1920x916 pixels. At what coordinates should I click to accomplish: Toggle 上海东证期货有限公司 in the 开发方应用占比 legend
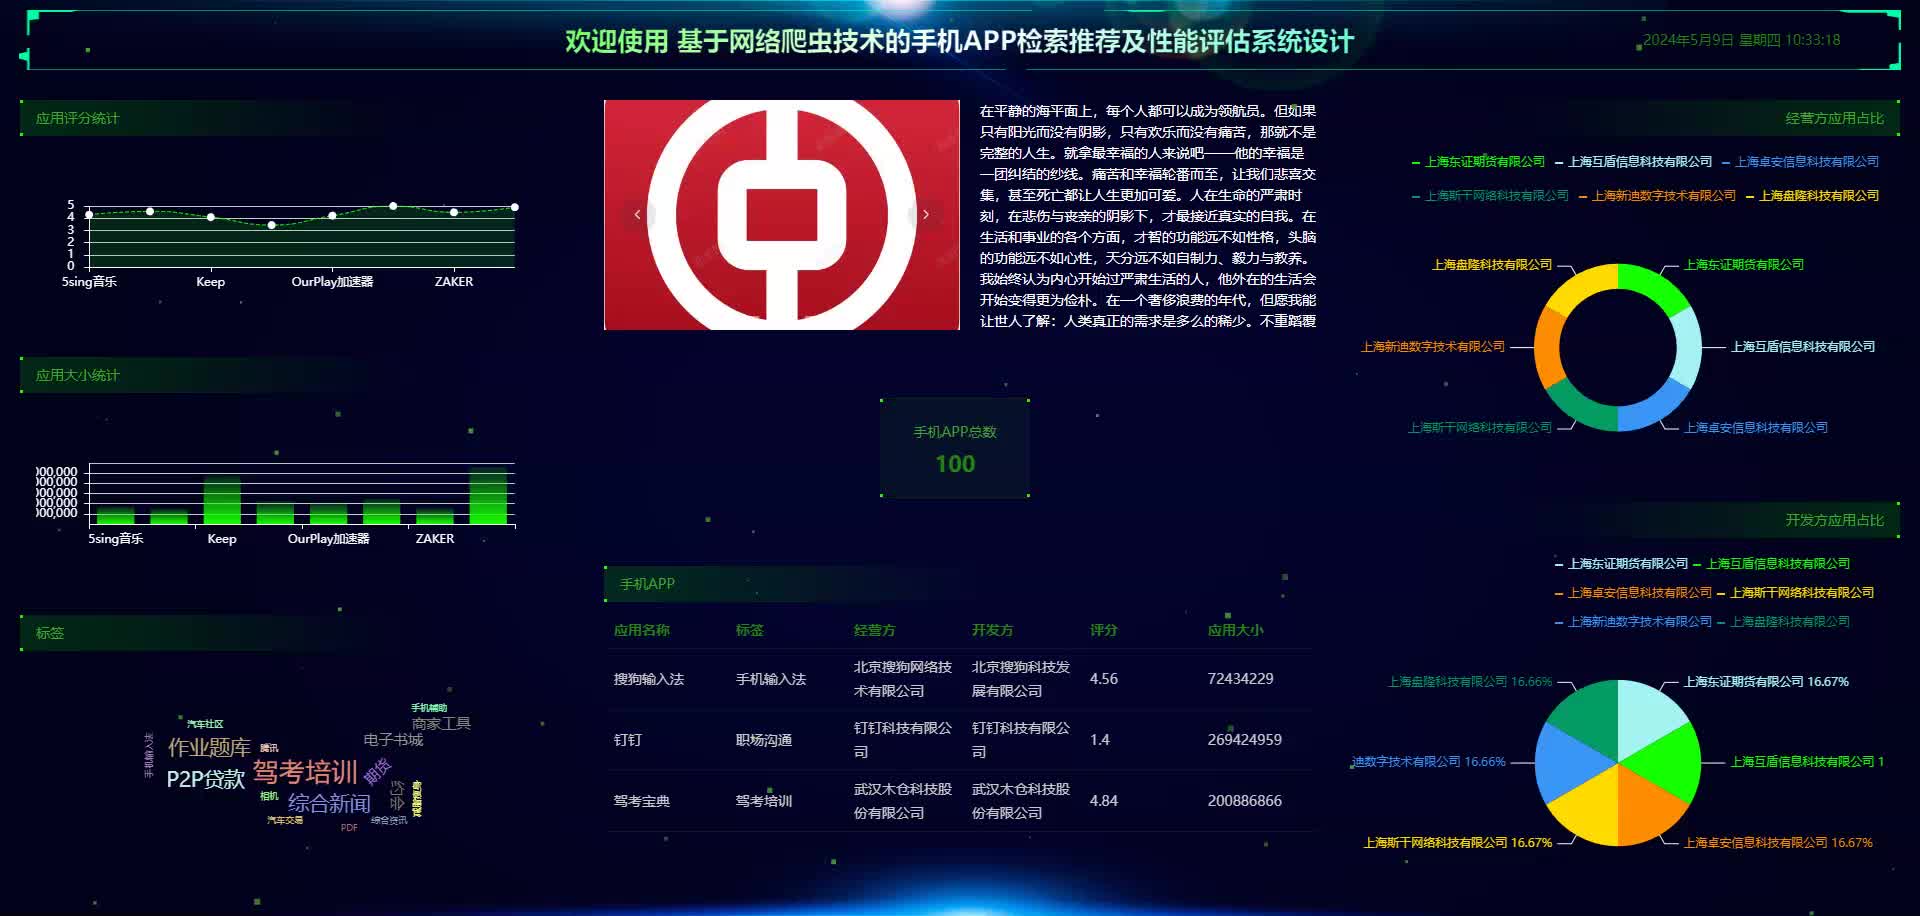click(1621, 564)
